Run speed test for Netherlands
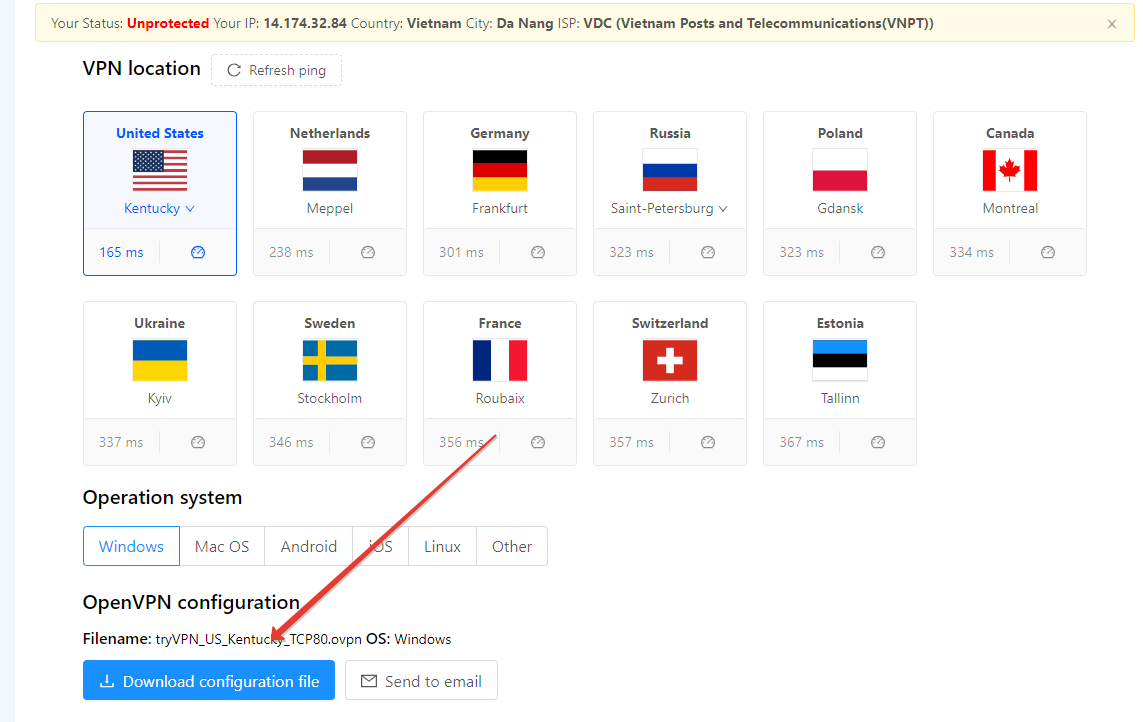Screen dimensions: 1144x722 tap(368, 252)
